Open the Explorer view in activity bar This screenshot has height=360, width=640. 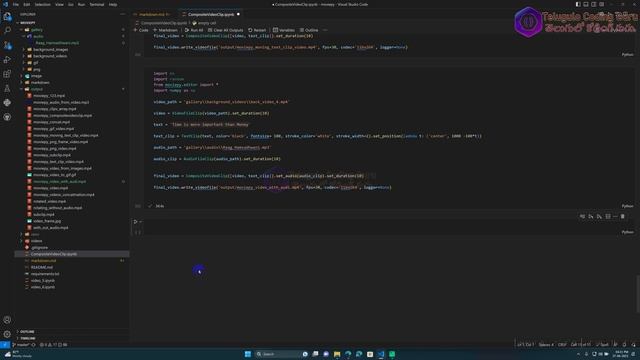click(7, 17)
